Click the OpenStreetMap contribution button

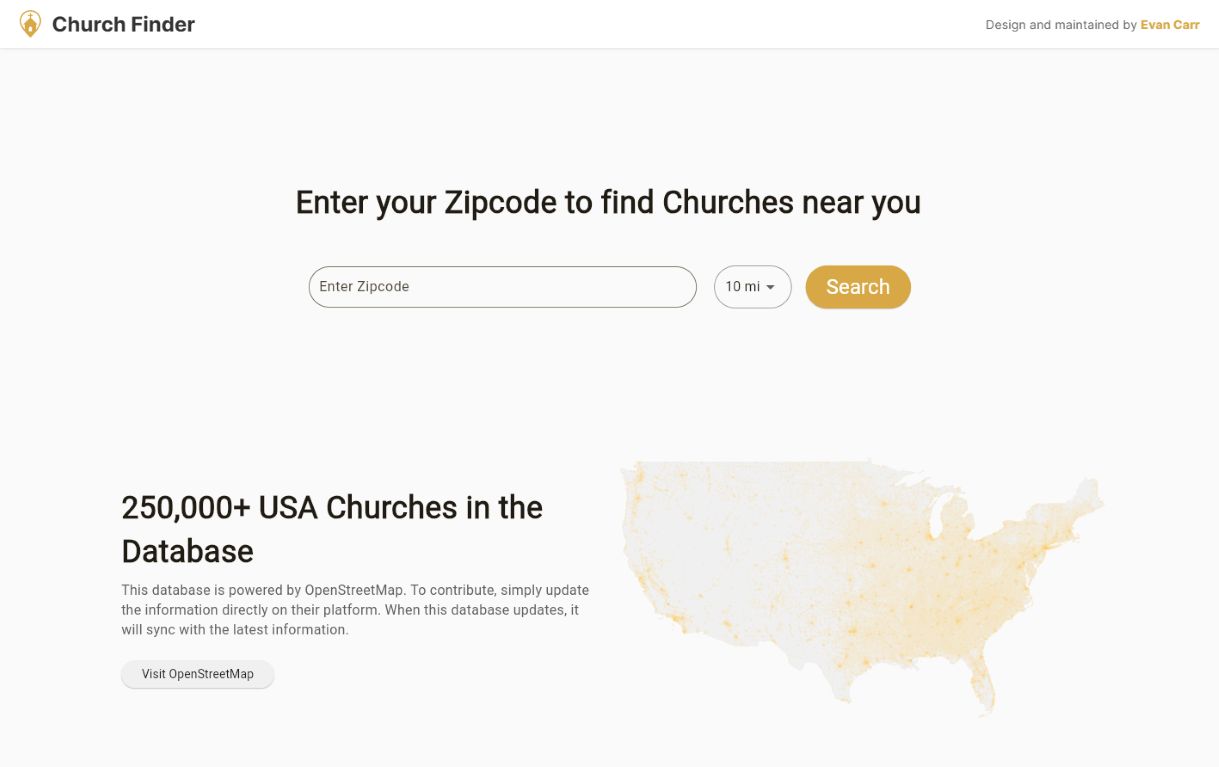click(197, 674)
